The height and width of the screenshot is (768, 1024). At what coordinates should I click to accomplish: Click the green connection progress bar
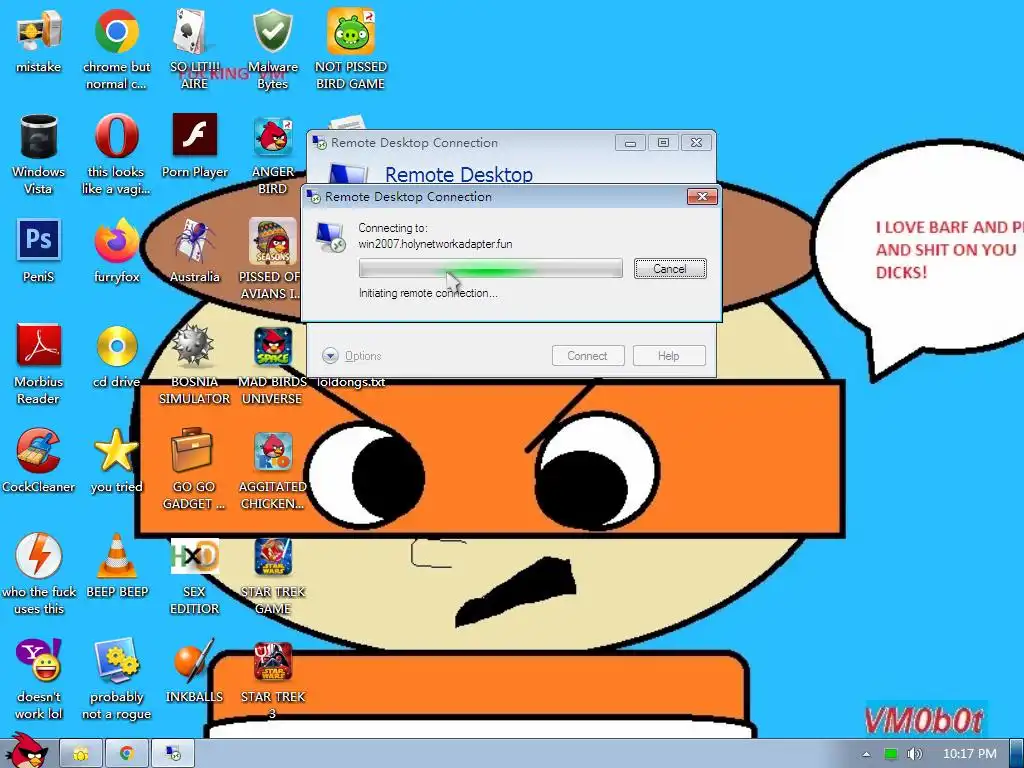(490, 268)
